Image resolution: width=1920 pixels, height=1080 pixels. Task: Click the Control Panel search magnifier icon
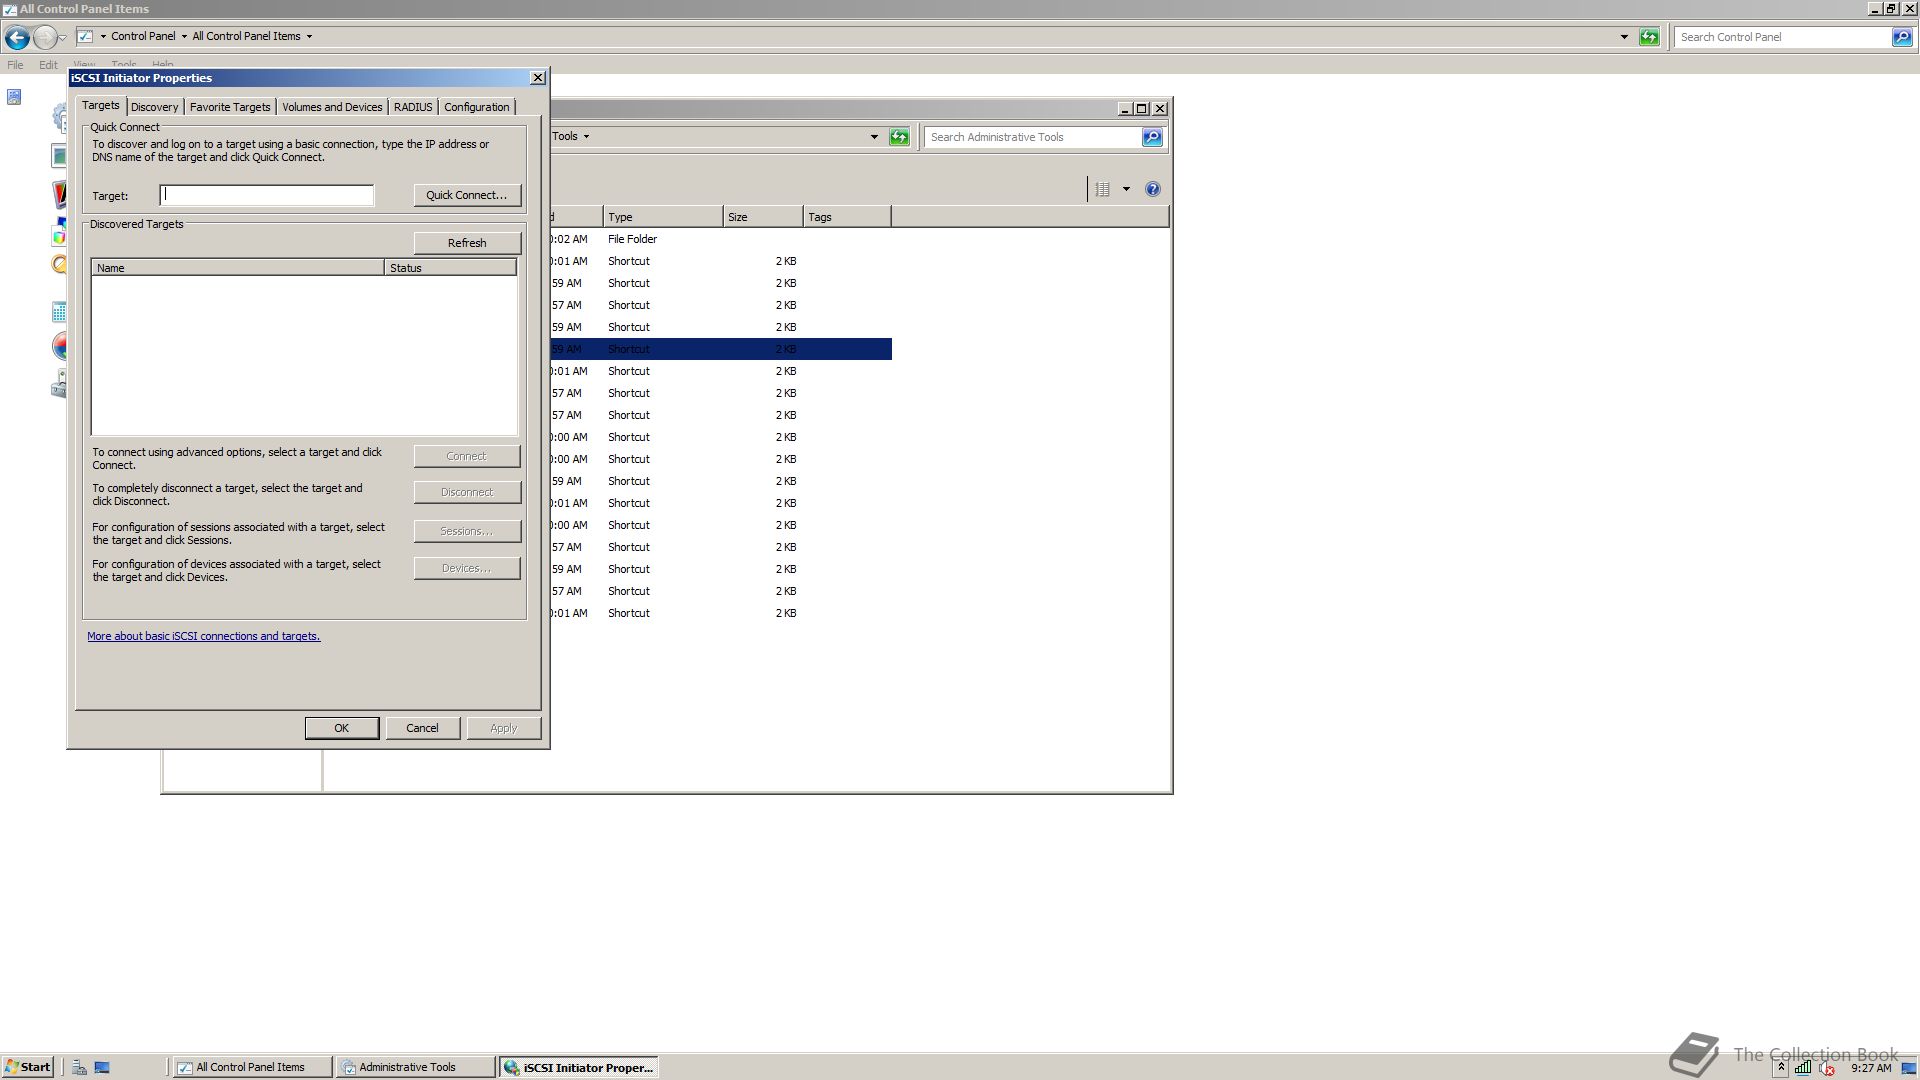[1901, 37]
